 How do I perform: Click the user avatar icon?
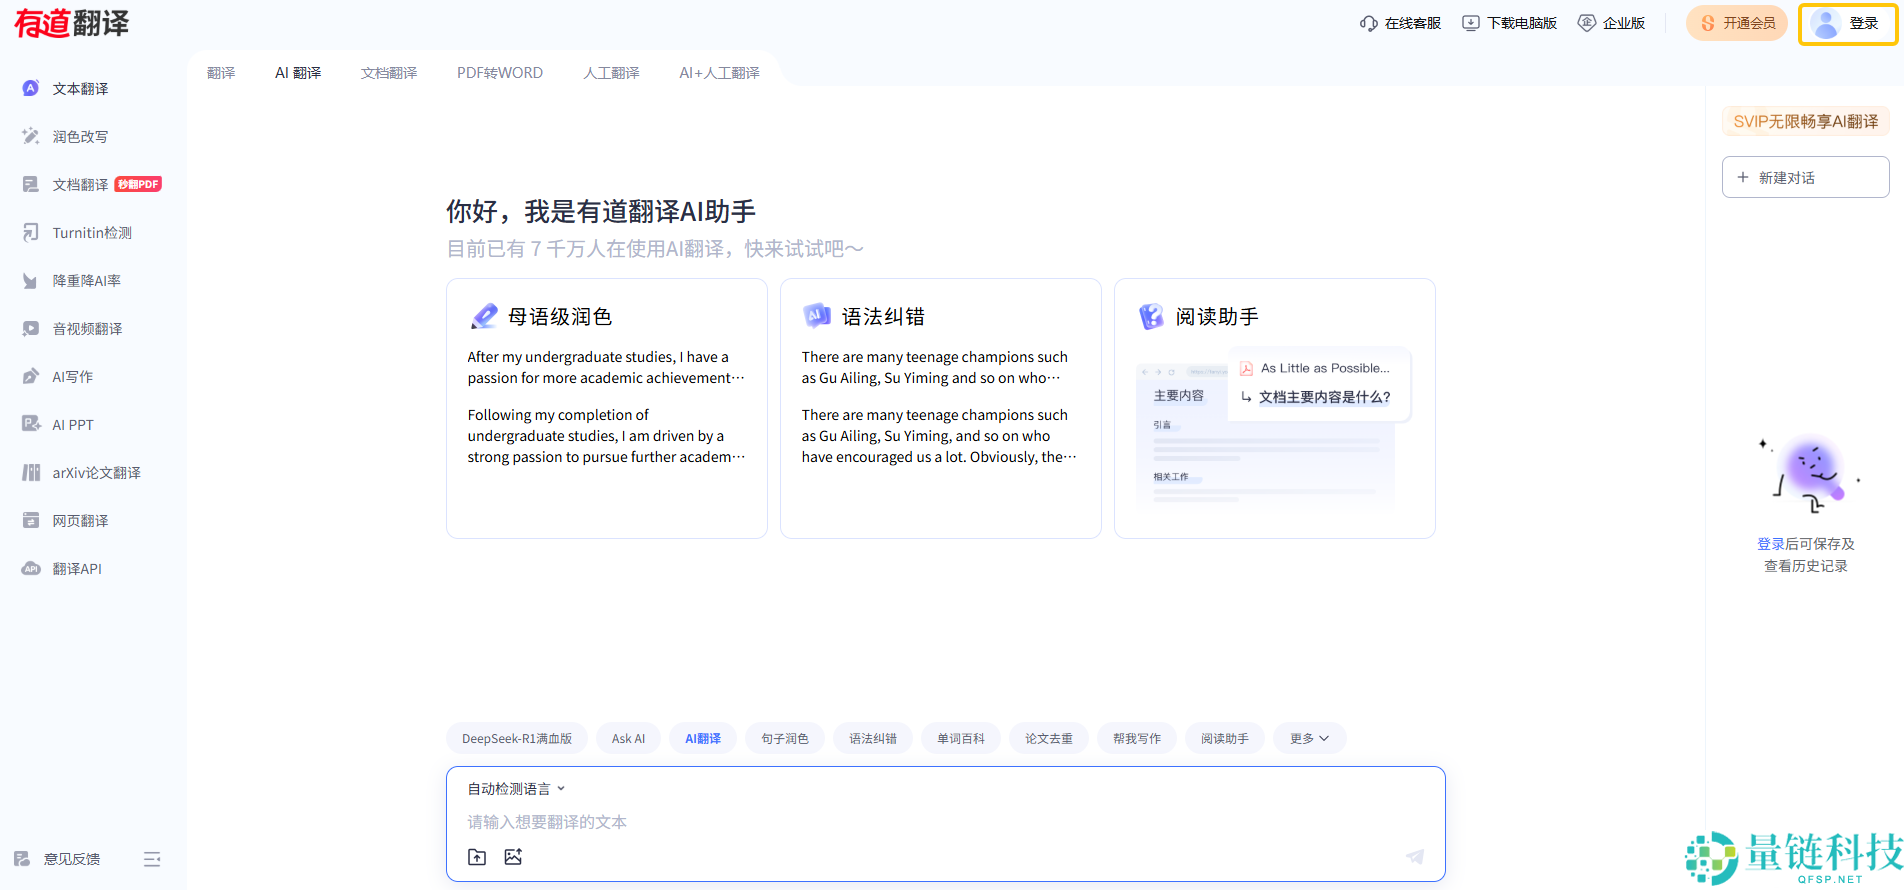pos(1825,24)
